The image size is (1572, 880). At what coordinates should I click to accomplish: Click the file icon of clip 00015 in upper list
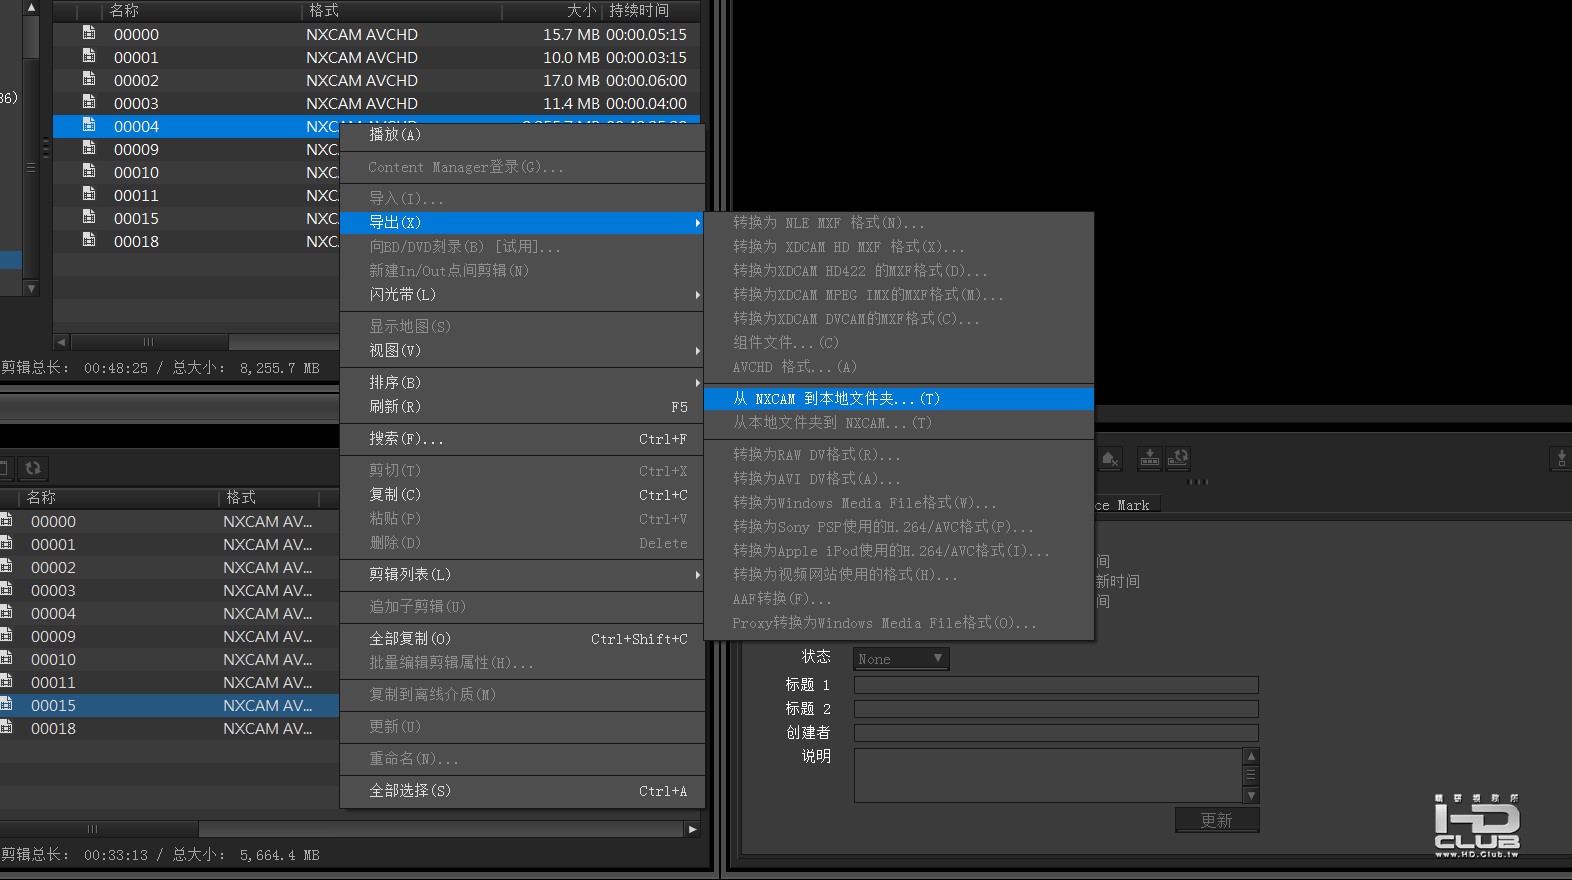89,217
